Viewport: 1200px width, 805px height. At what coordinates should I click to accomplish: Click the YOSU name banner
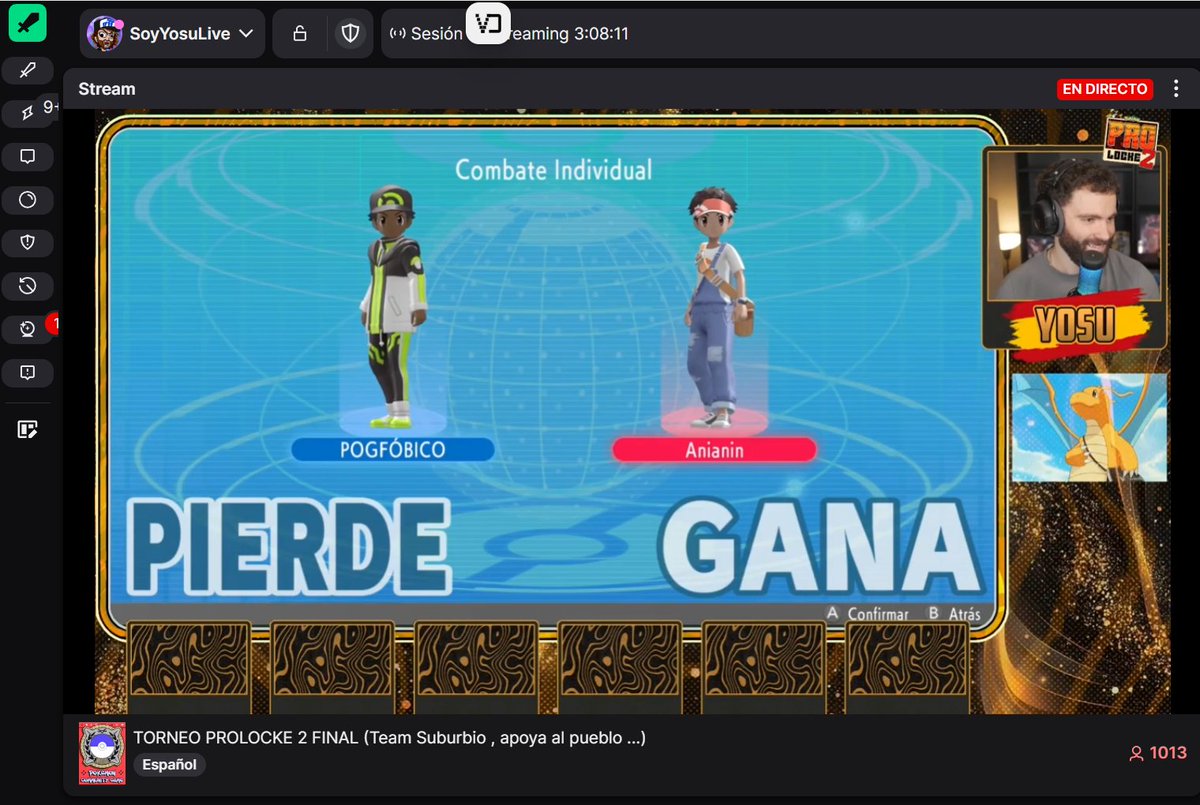tap(1076, 325)
